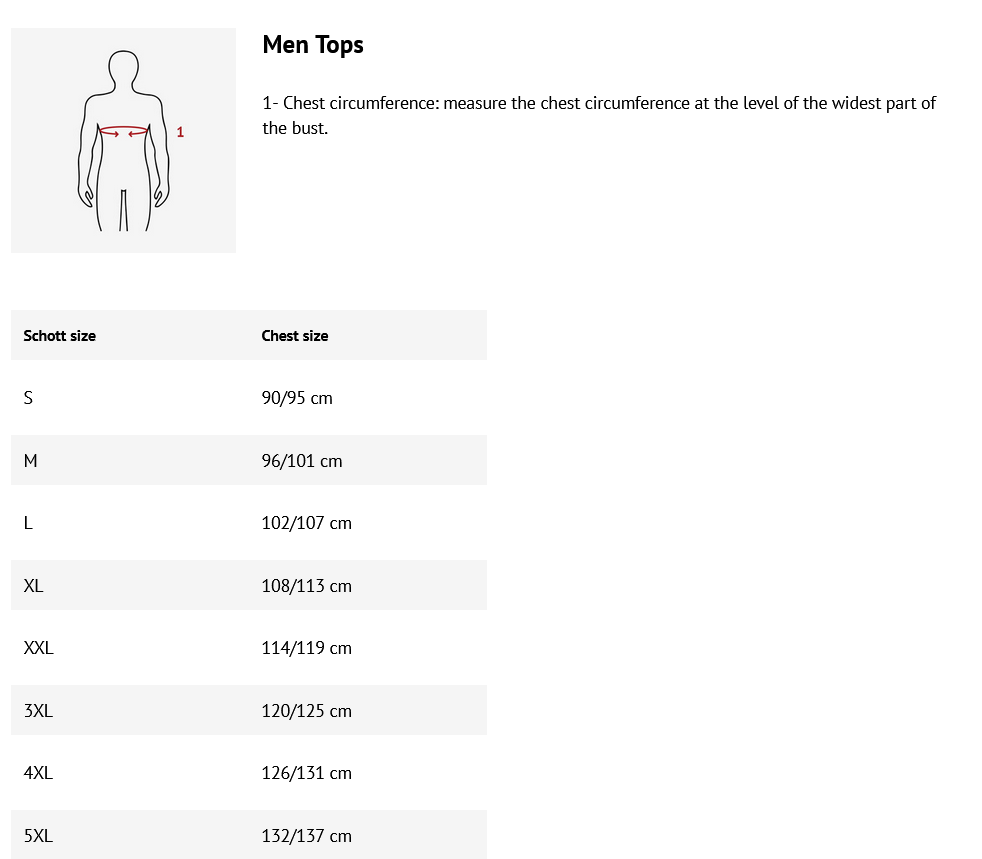The image size is (982, 859).
Task: Select the XL size row
Action: click(x=249, y=585)
